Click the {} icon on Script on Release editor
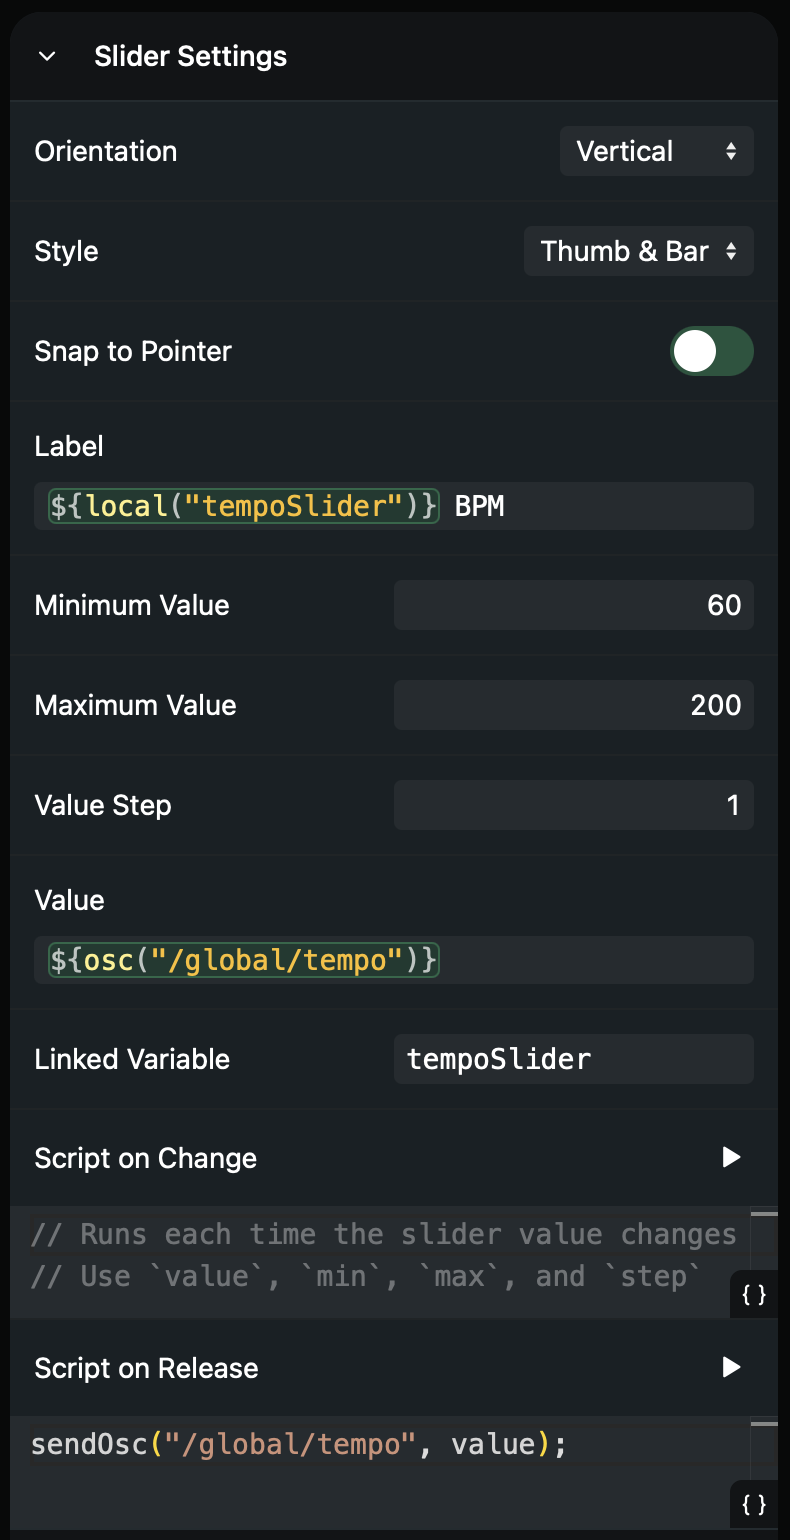This screenshot has height=1540, width=790. coord(752,1504)
